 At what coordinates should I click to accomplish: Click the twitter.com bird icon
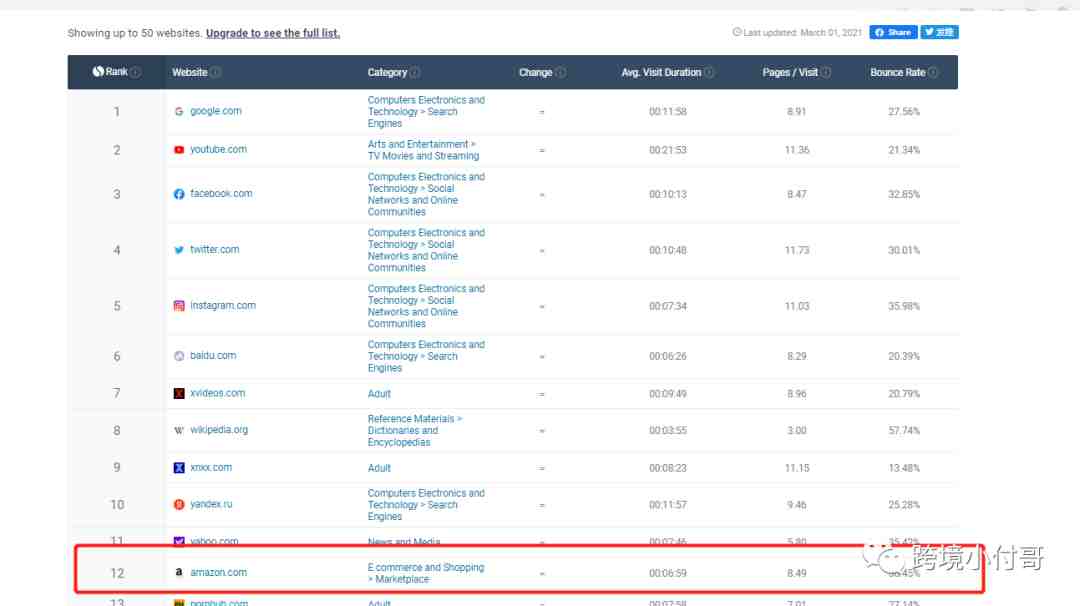pos(179,250)
